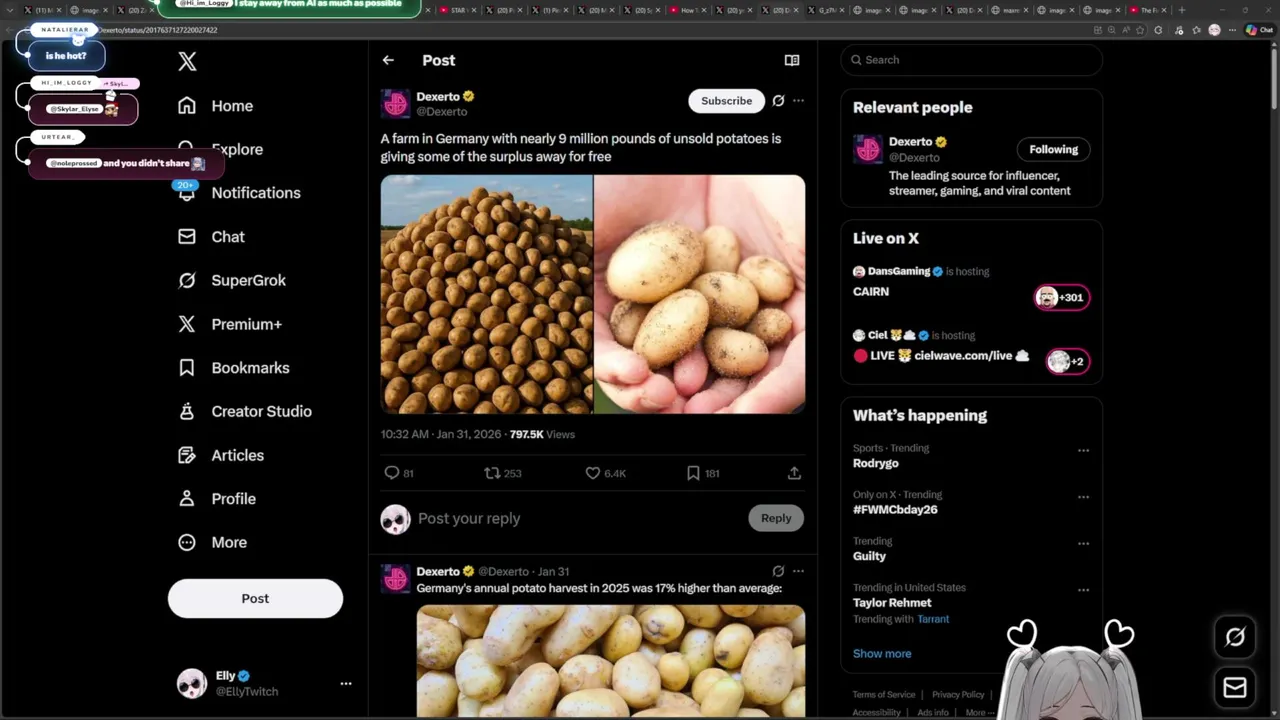Click the Bookmarks sidebar icon
1280x720 pixels.
click(187, 368)
